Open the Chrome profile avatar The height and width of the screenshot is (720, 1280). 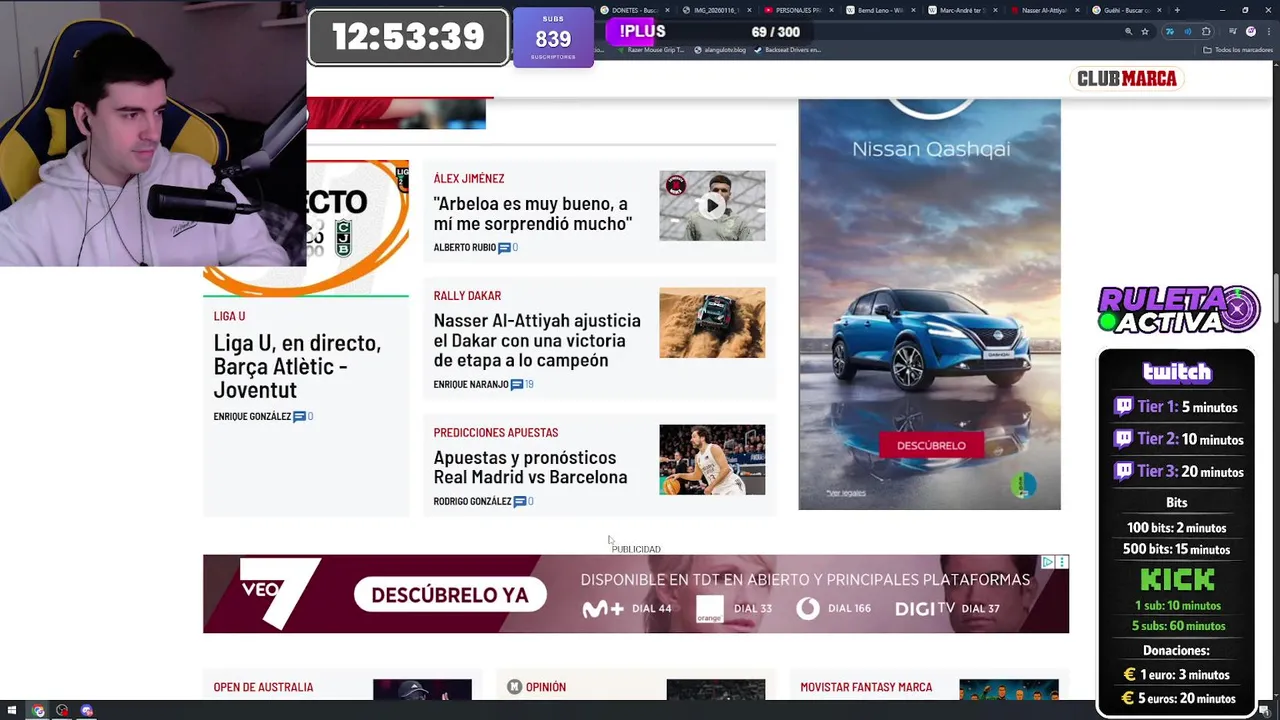click(x=1250, y=32)
